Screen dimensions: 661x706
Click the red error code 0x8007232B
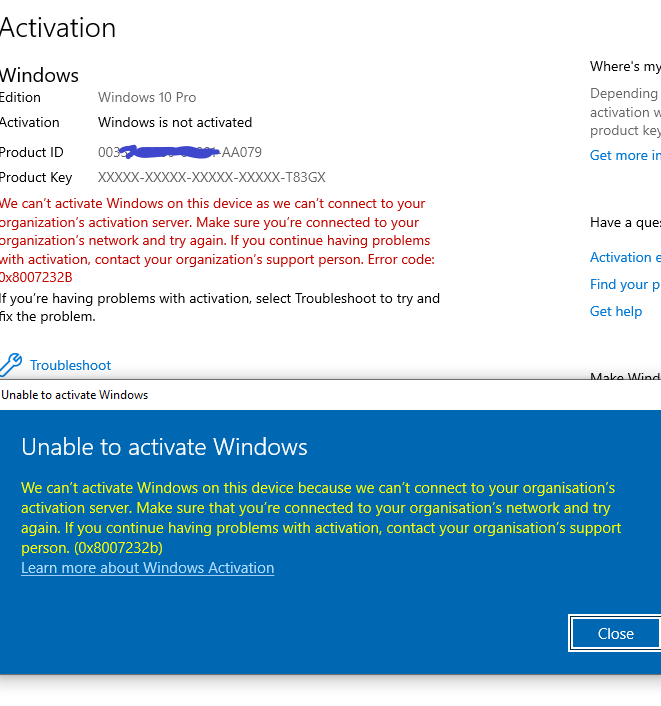click(36, 277)
